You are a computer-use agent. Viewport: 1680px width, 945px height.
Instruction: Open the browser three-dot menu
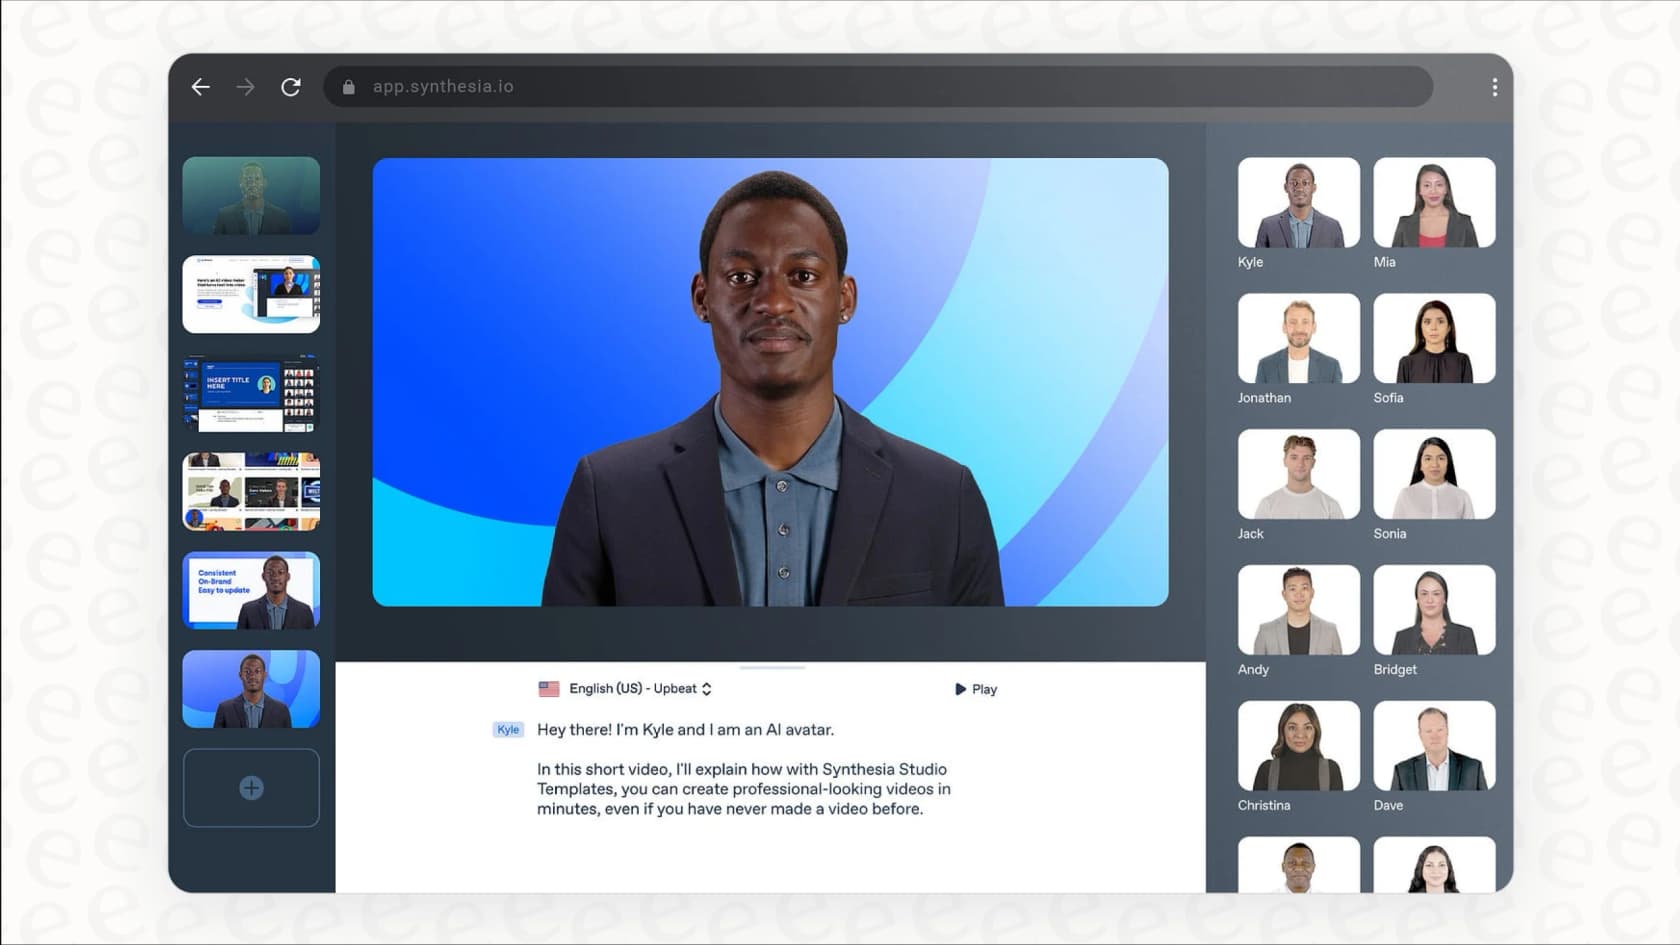pos(1494,87)
